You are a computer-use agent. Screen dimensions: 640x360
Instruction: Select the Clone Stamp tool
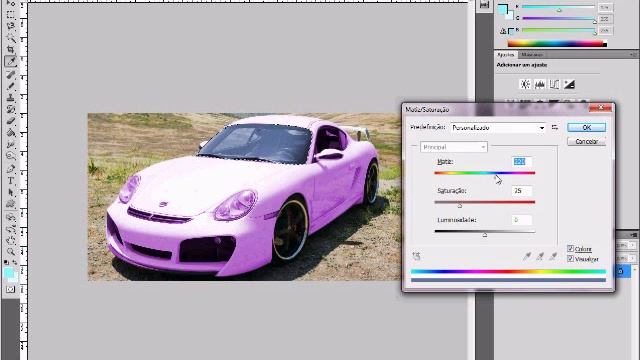pos(11,98)
